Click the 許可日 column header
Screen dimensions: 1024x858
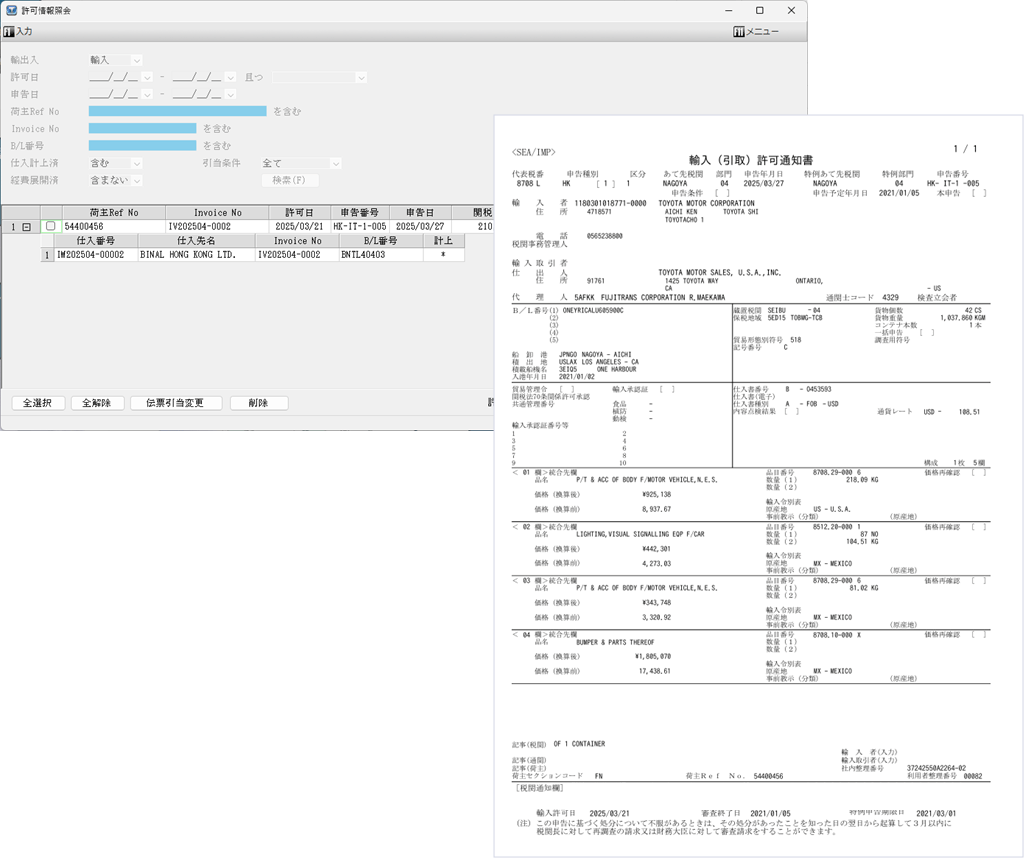(299, 213)
